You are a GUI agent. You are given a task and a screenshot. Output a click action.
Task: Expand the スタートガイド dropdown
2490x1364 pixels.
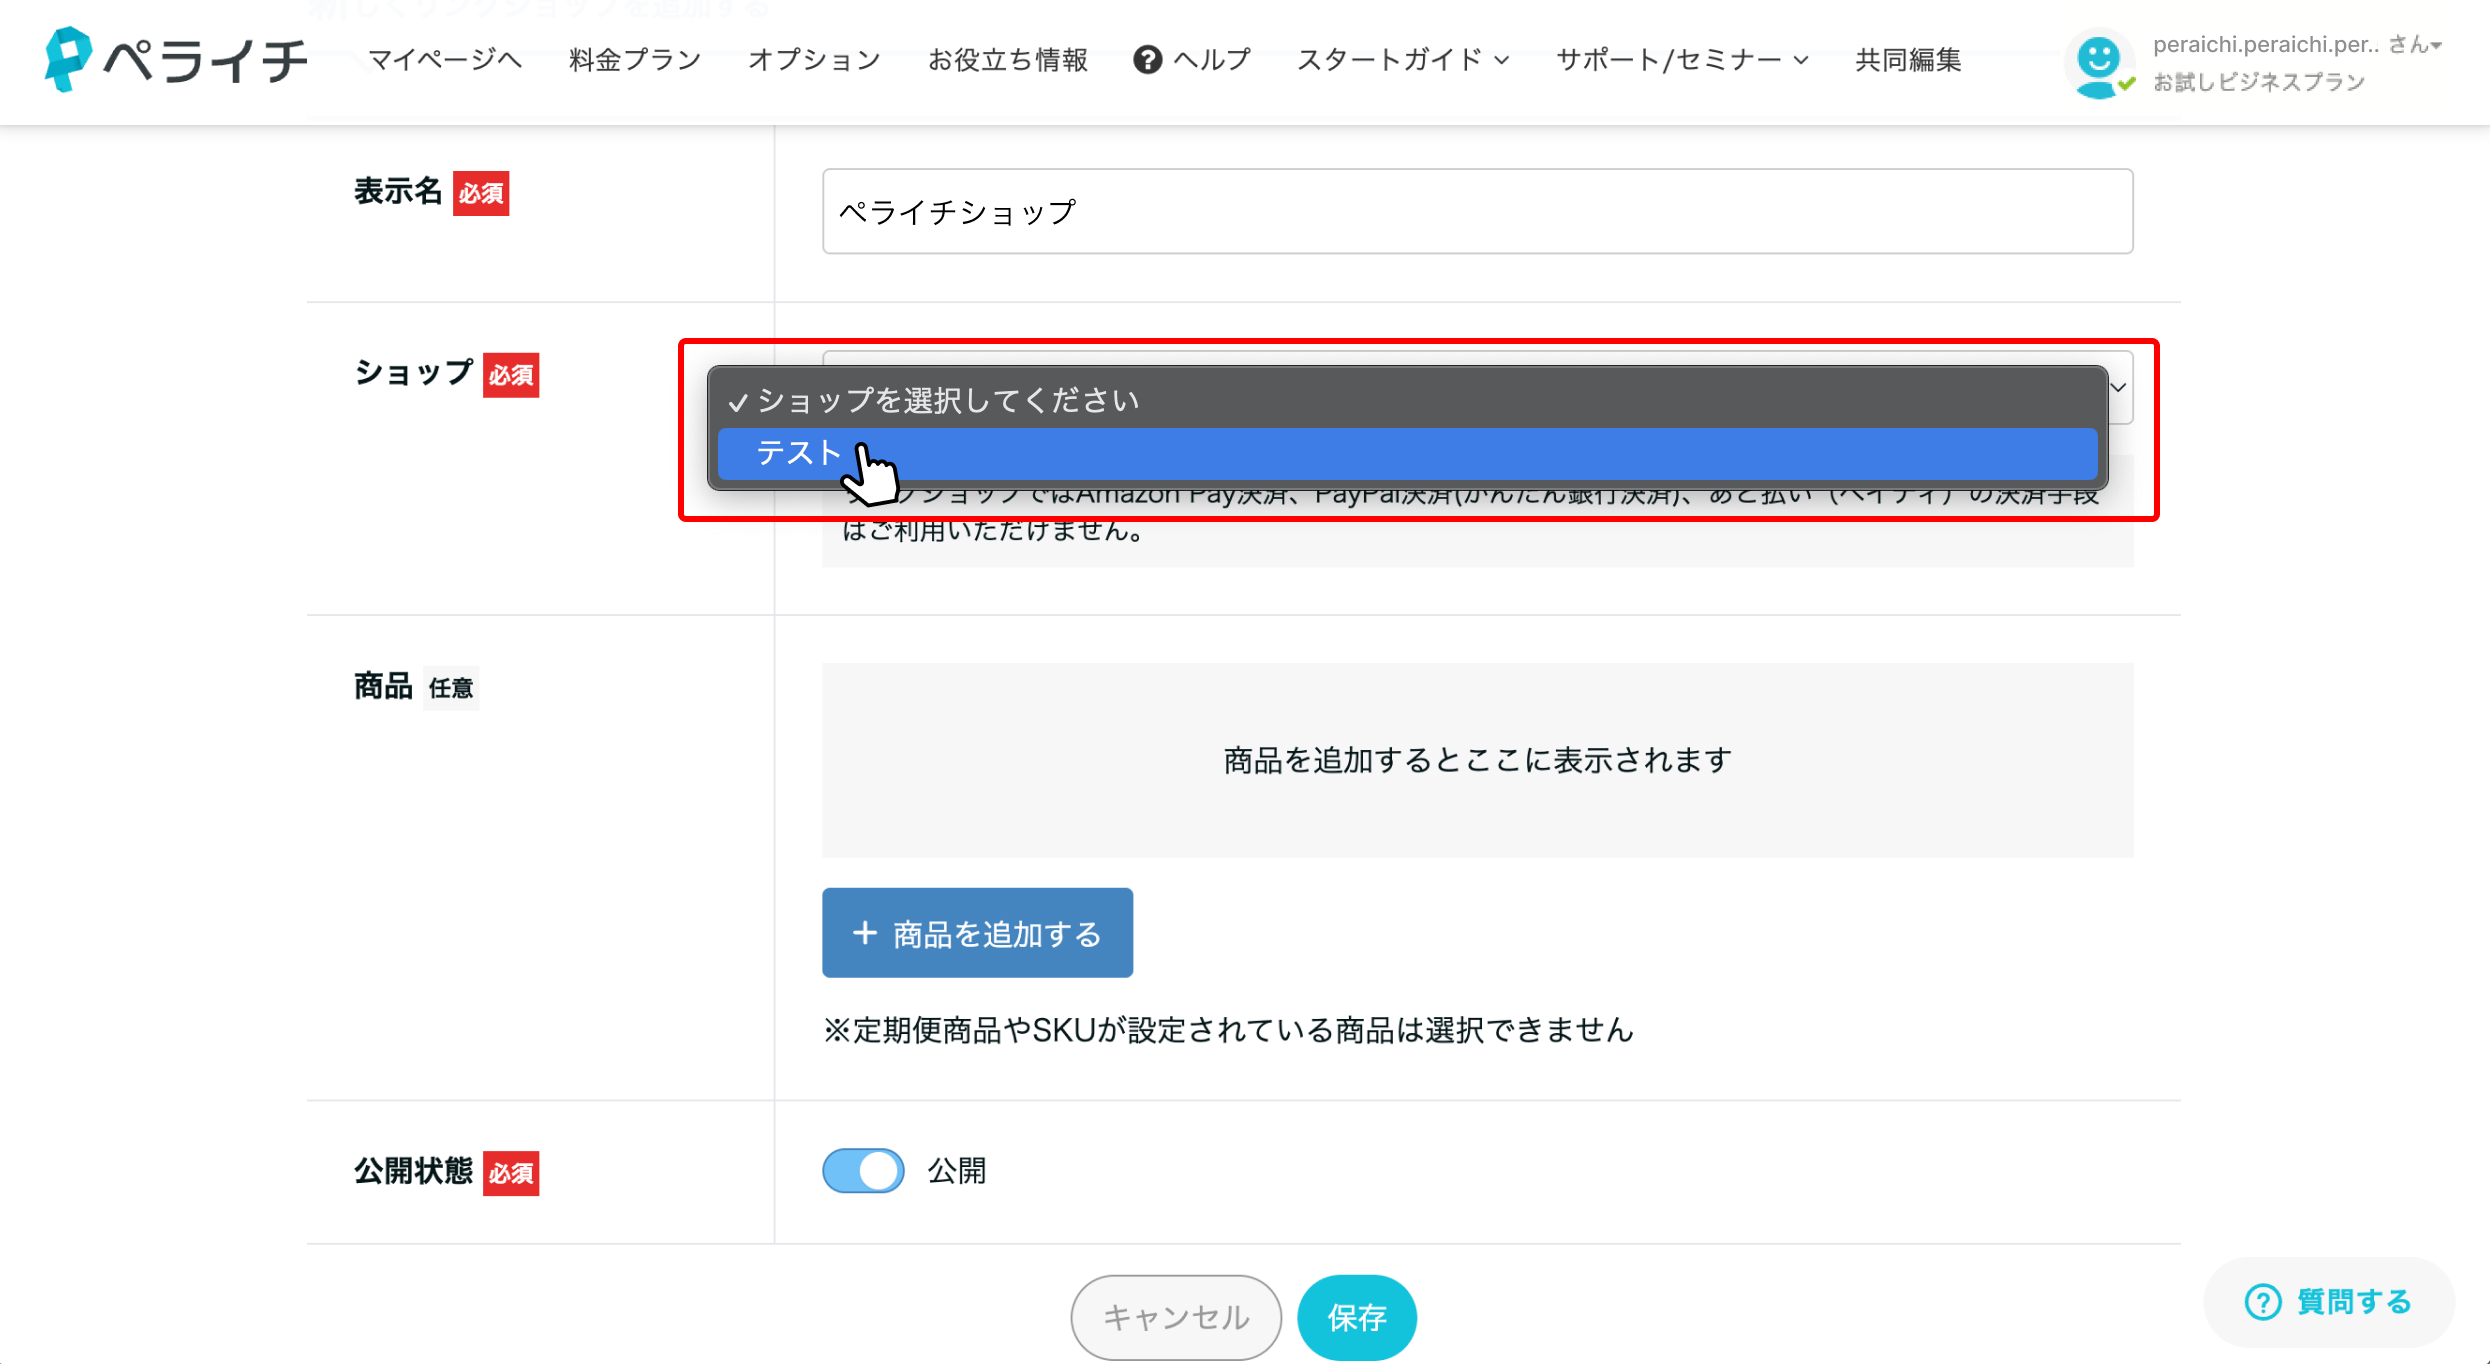[1402, 60]
